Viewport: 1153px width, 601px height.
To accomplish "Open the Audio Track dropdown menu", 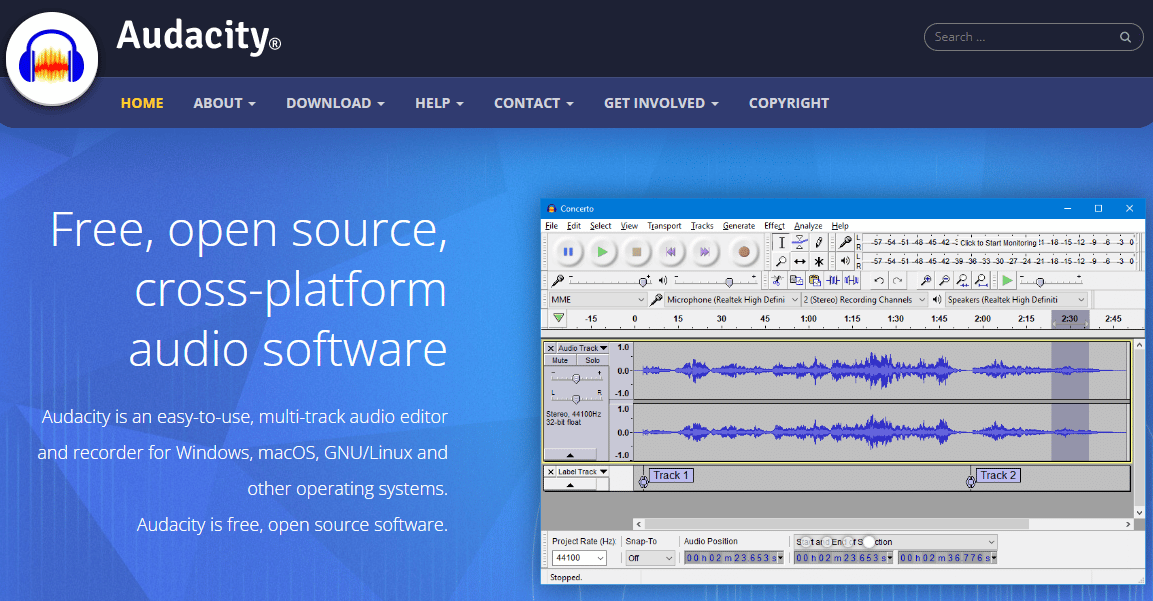I will [x=582, y=348].
